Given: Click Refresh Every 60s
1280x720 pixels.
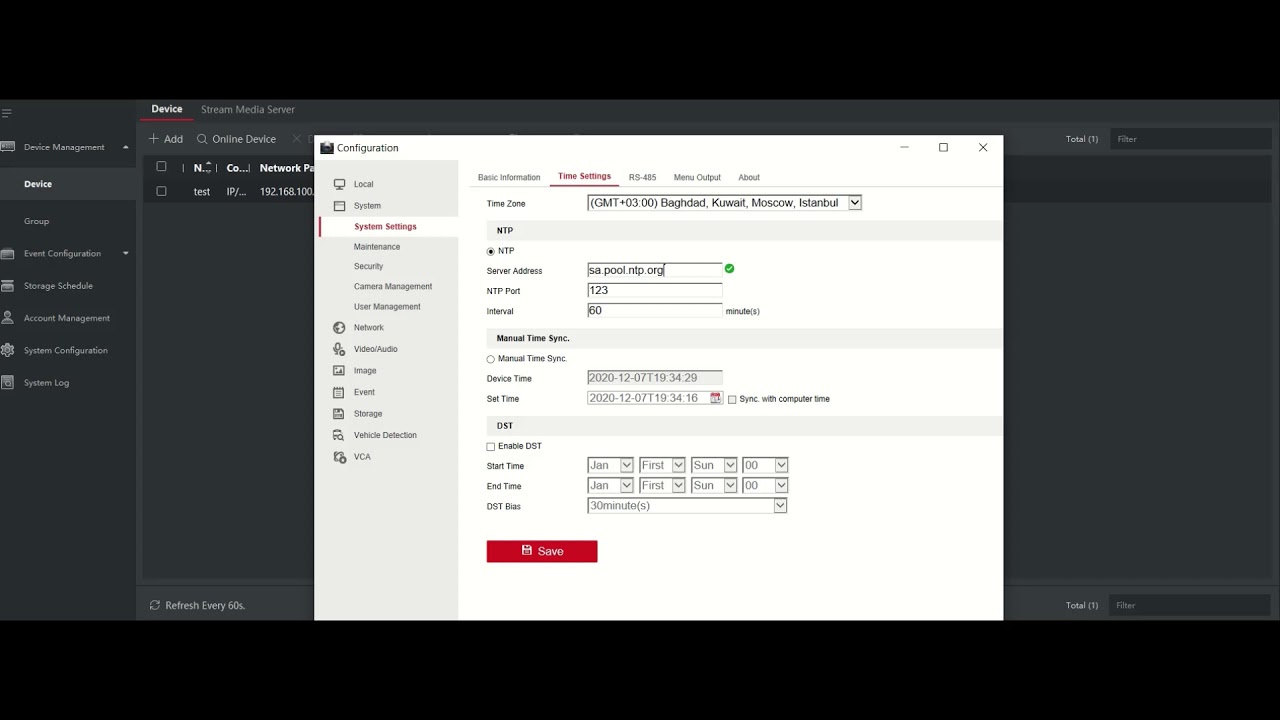Looking at the screenshot, I should tap(197, 605).
